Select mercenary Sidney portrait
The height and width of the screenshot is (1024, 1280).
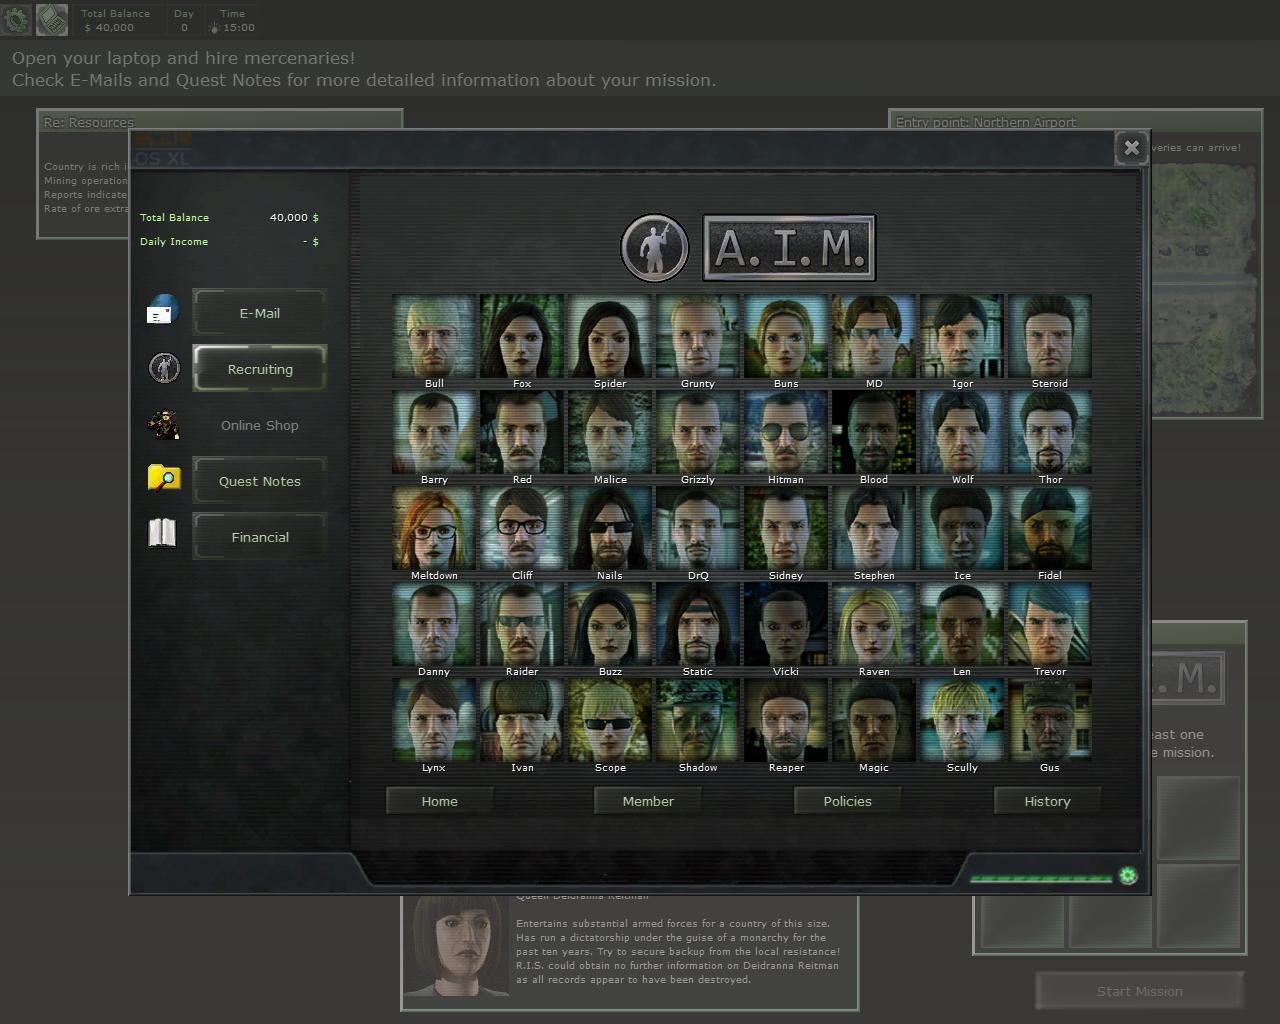point(786,528)
